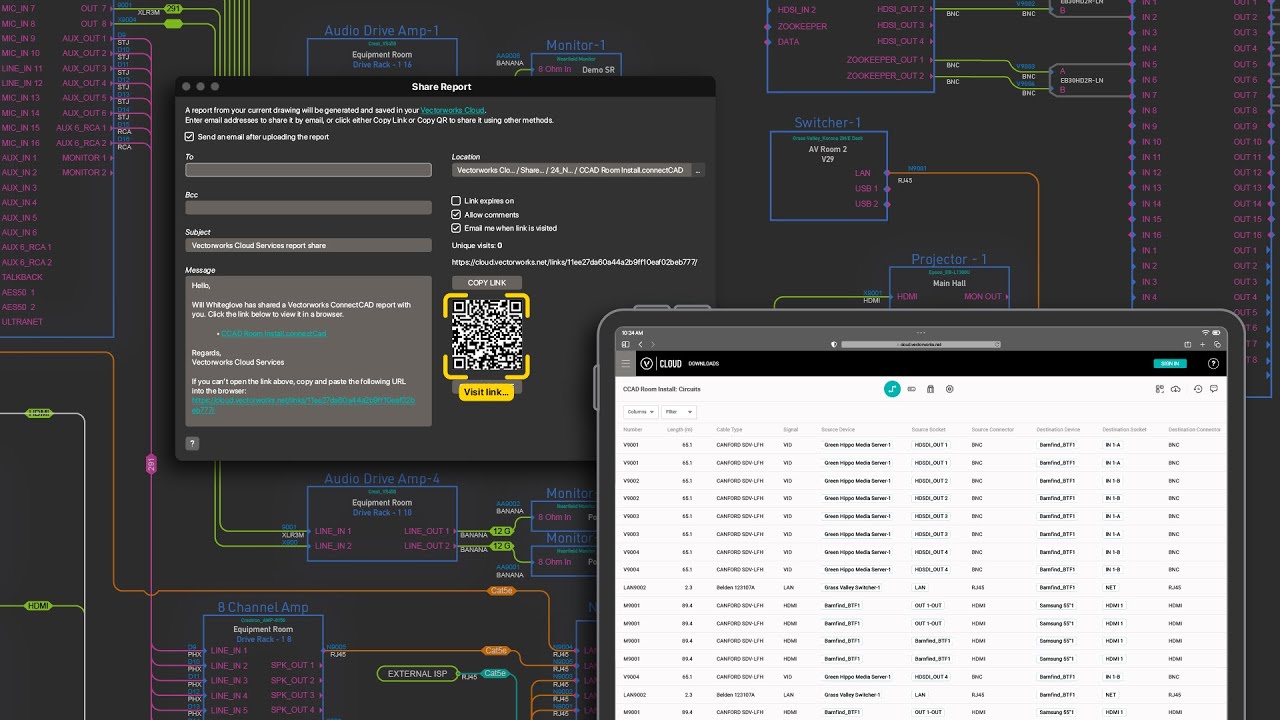Click the COPY LINK button
This screenshot has width=1280, height=720.
[487, 283]
